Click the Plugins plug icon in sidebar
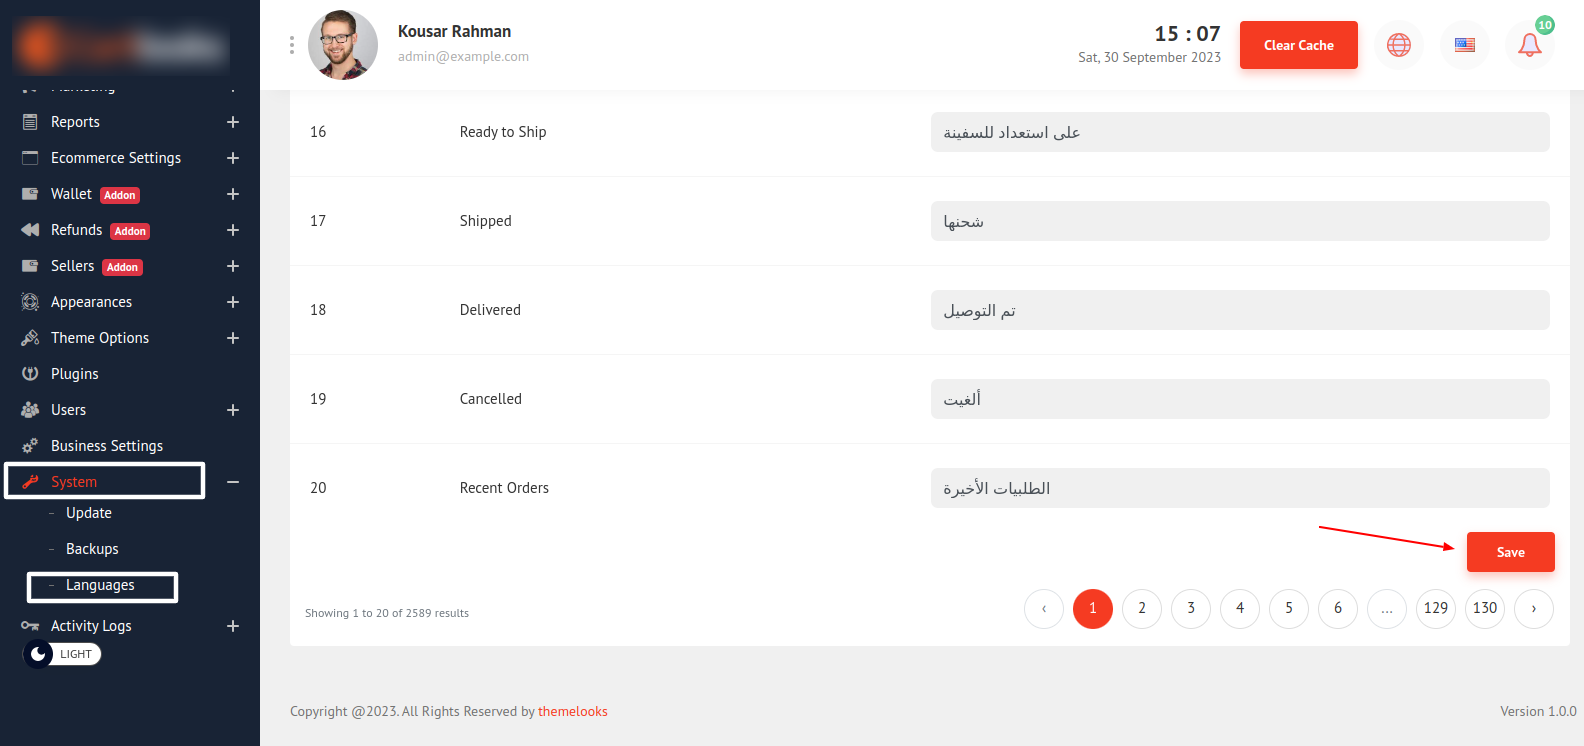Viewport: 1584px width, 746px height. [30, 374]
